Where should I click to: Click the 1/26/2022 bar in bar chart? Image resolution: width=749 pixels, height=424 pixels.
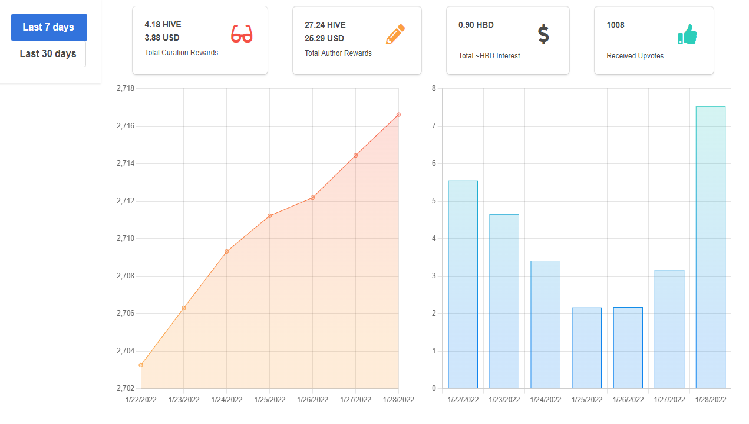(x=628, y=348)
